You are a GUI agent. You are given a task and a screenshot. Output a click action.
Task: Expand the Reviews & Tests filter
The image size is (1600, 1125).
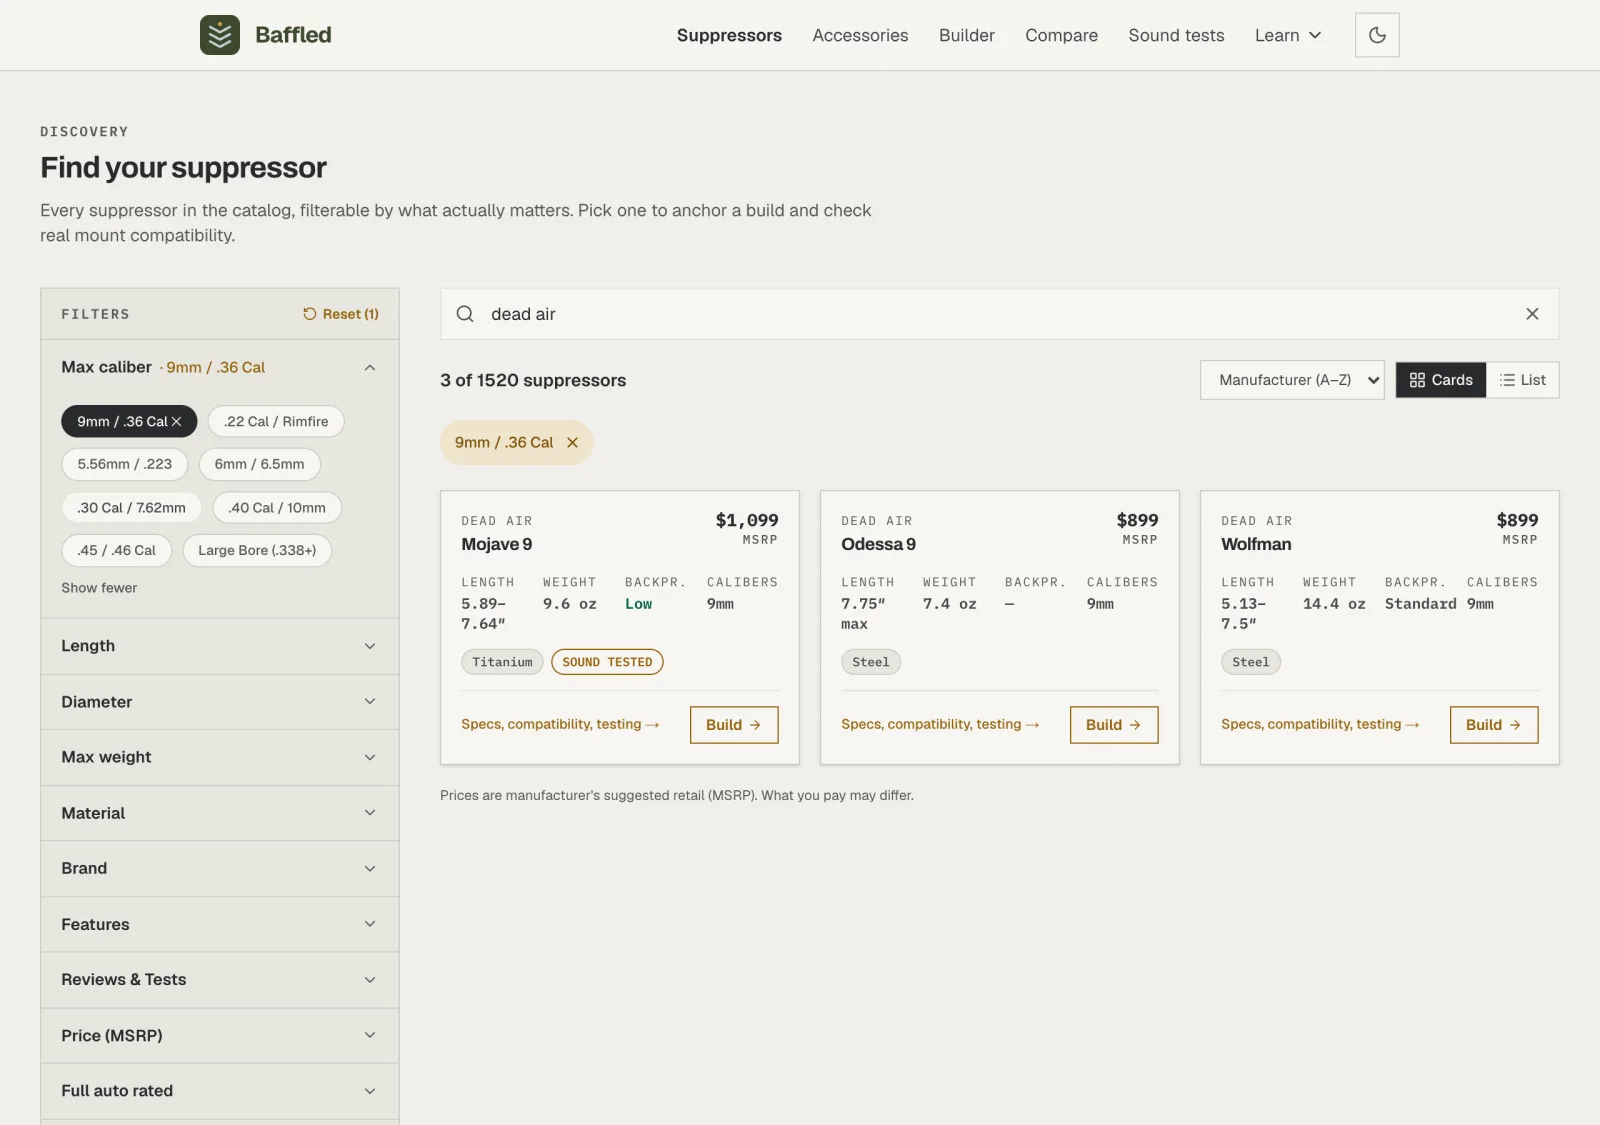point(220,980)
